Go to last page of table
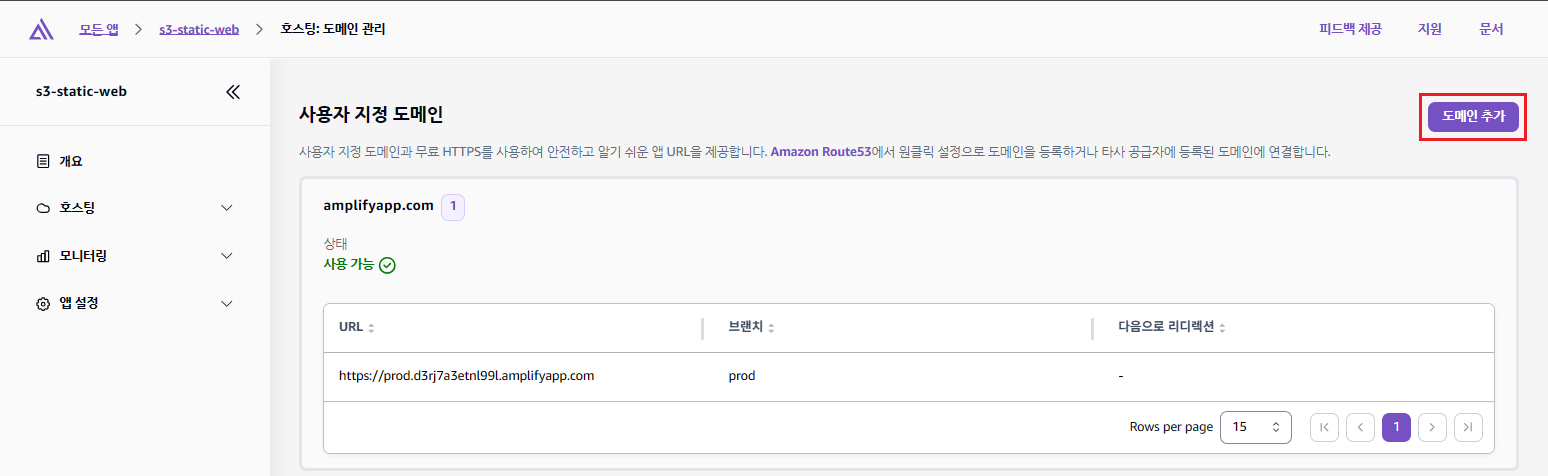This screenshot has height=476, width=1548. click(x=1468, y=427)
